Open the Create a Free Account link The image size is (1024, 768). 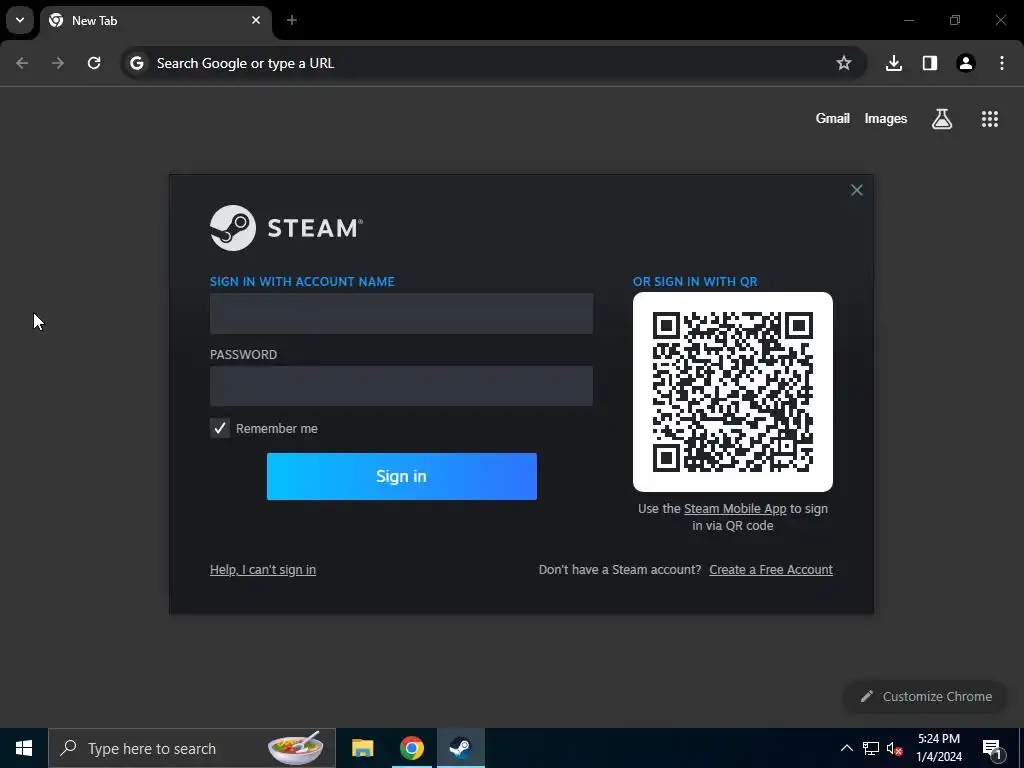click(x=771, y=569)
